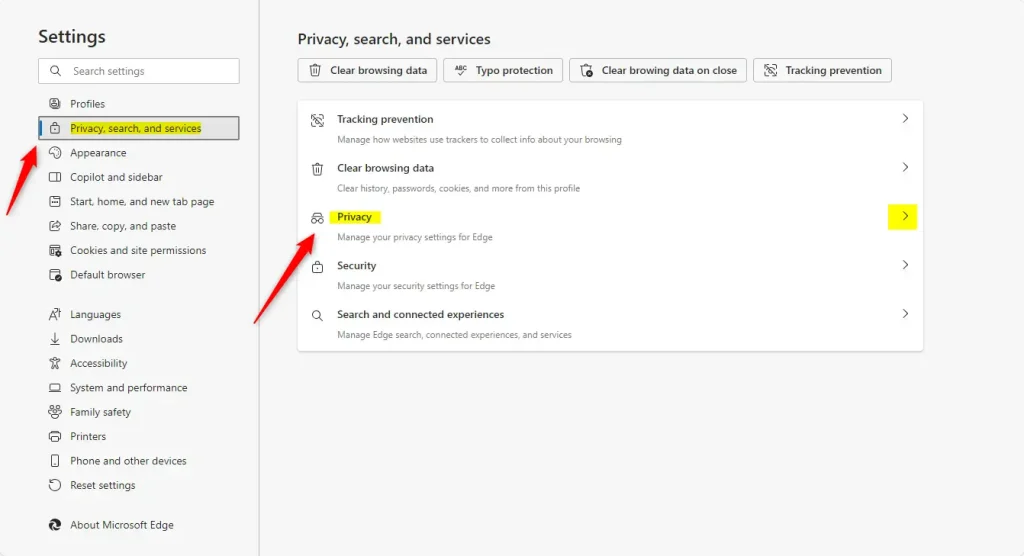This screenshot has width=1024, height=556.
Task: Open the Privacy row title
Action: click(x=354, y=217)
